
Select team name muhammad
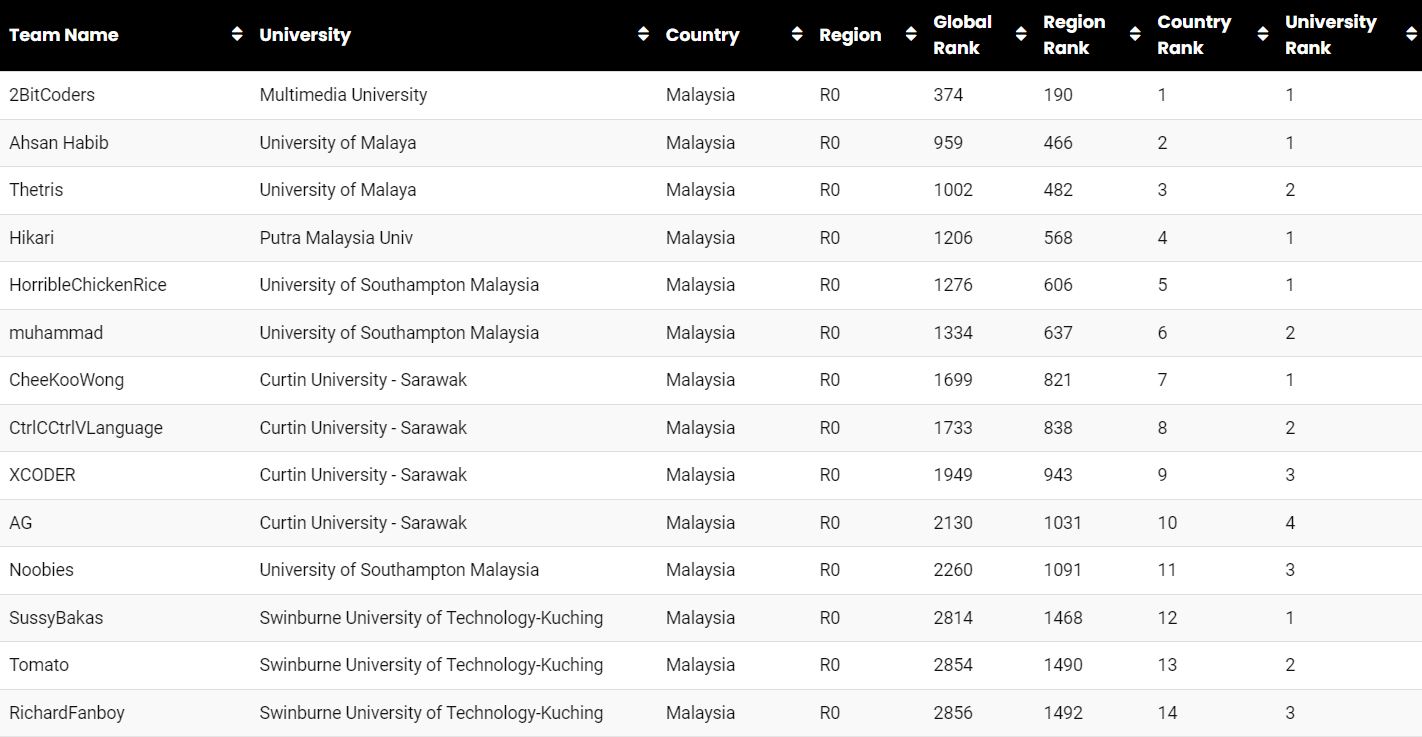56,333
